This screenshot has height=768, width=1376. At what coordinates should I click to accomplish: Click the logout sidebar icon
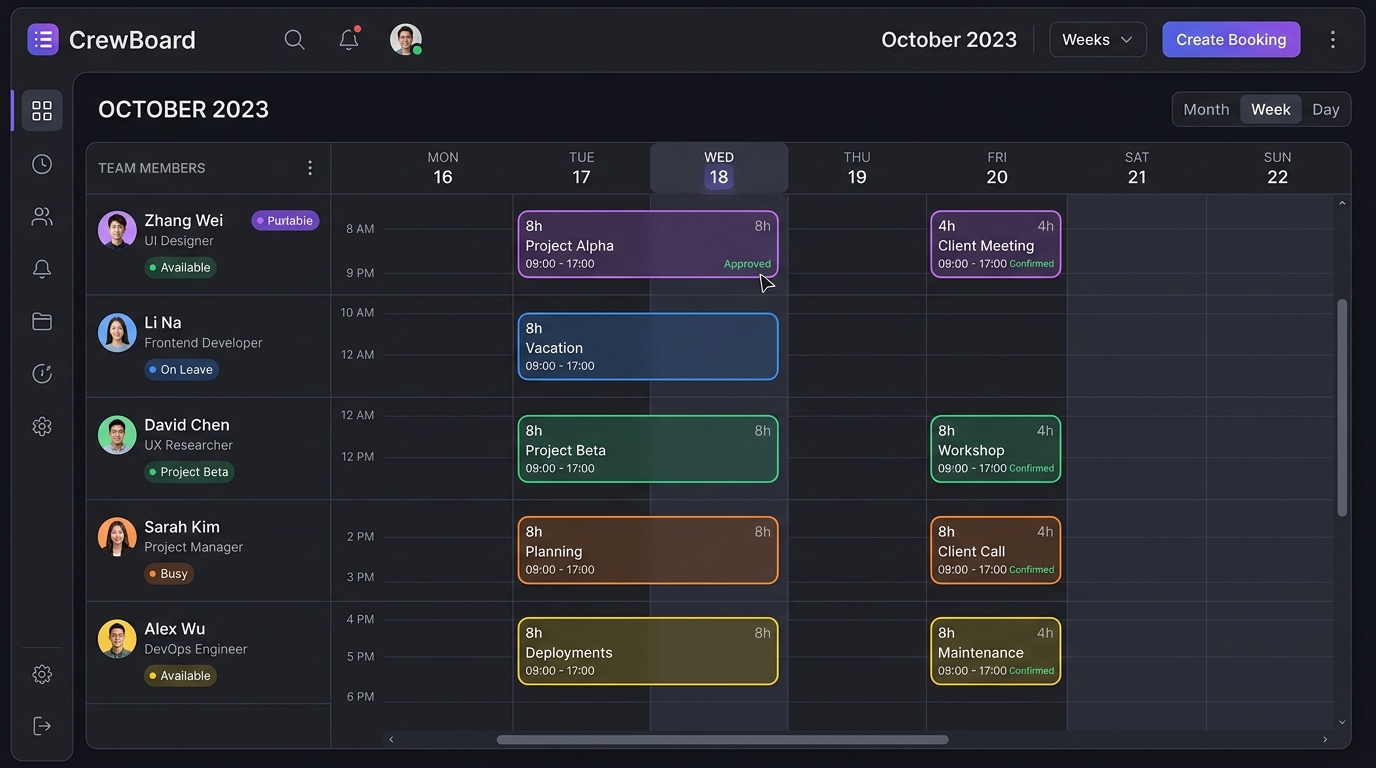(42, 726)
